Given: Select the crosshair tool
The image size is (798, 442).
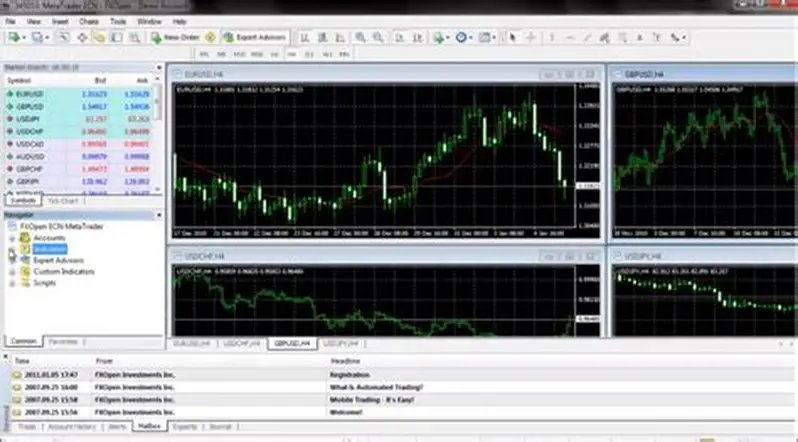Looking at the screenshot, I should click(530, 37).
